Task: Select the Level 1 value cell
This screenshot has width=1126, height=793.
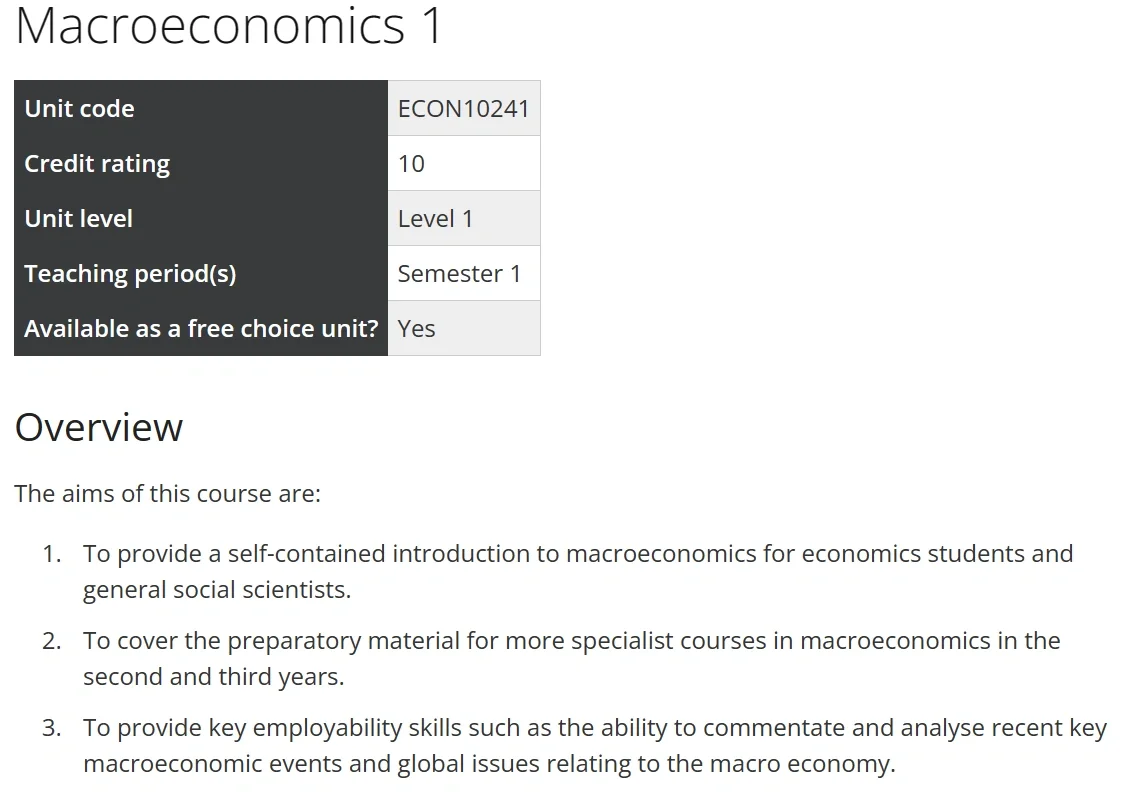Action: click(435, 219)
